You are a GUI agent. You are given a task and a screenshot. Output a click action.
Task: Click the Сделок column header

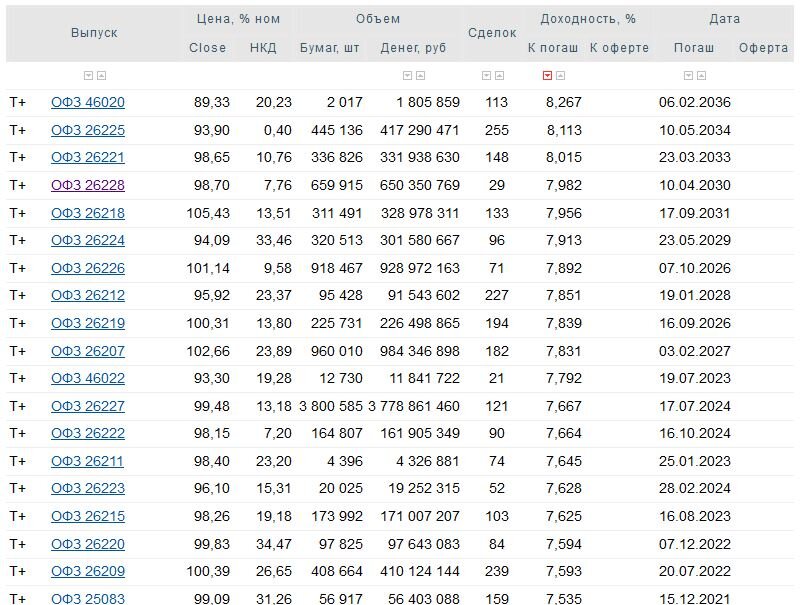[492, 33]
